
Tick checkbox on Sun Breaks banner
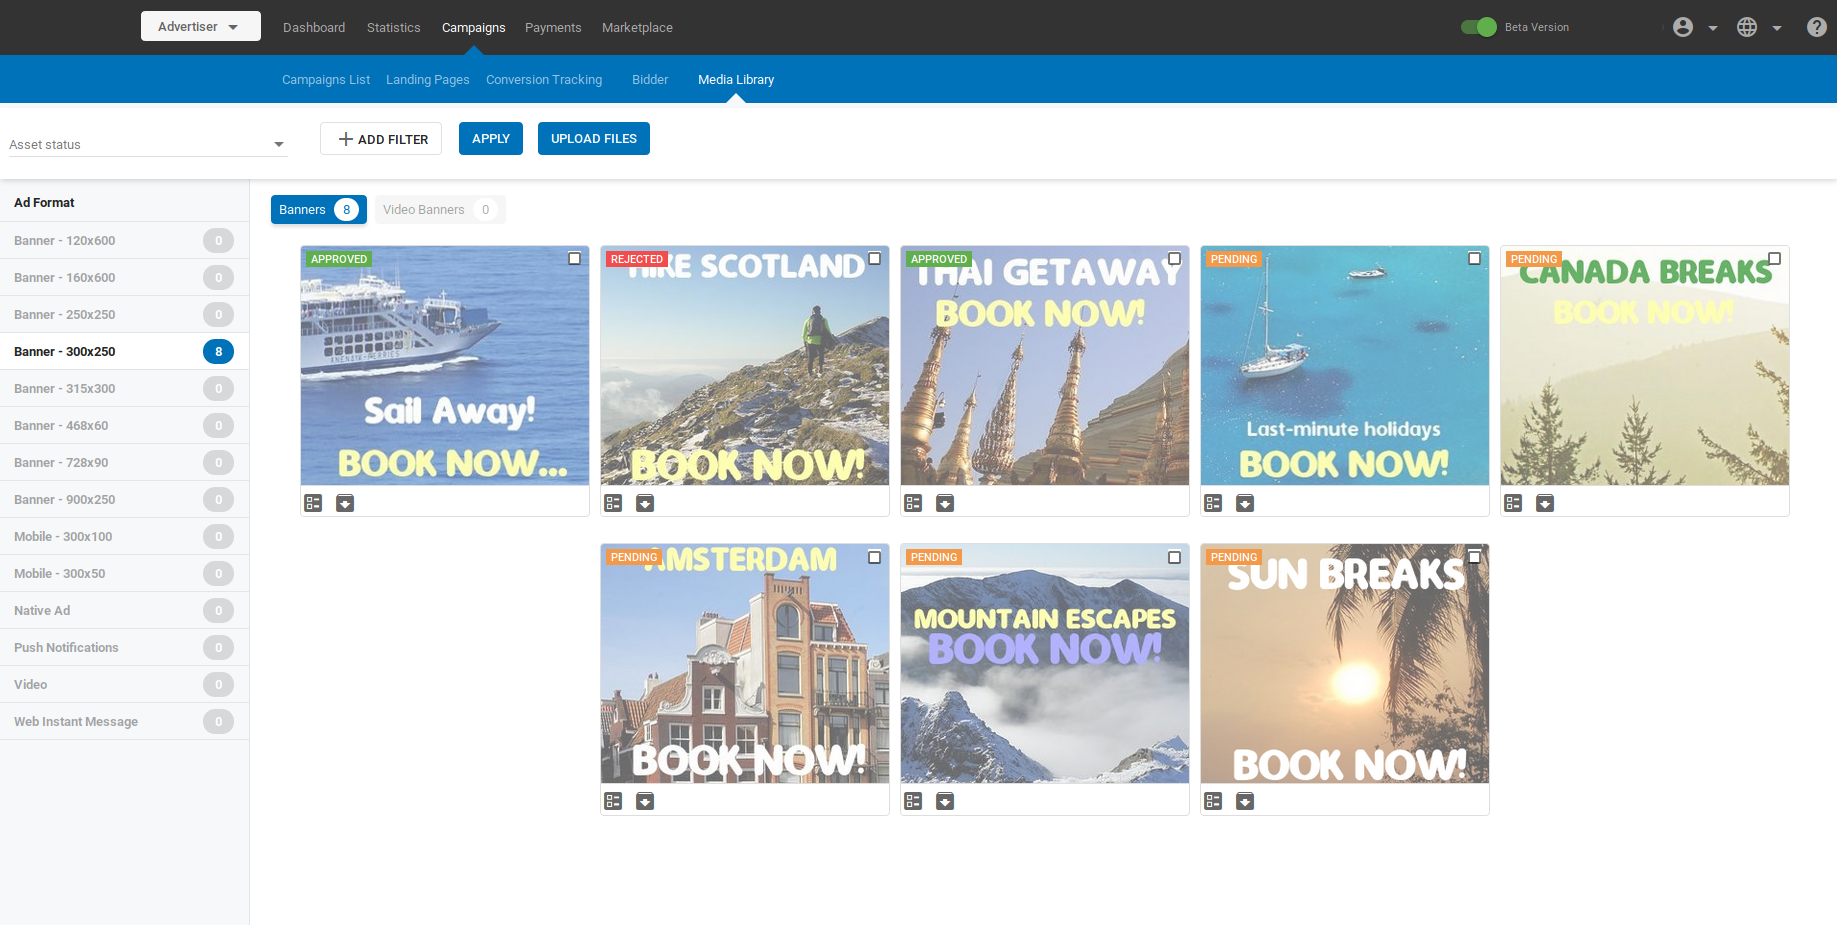[x=1474, y=557]
